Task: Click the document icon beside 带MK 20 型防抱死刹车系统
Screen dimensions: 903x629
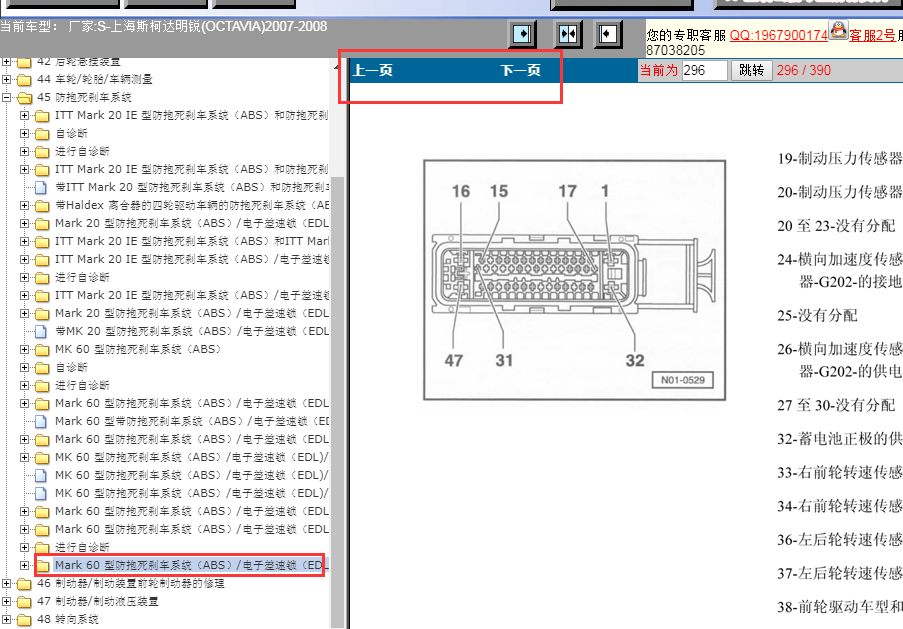Action: 41,332
